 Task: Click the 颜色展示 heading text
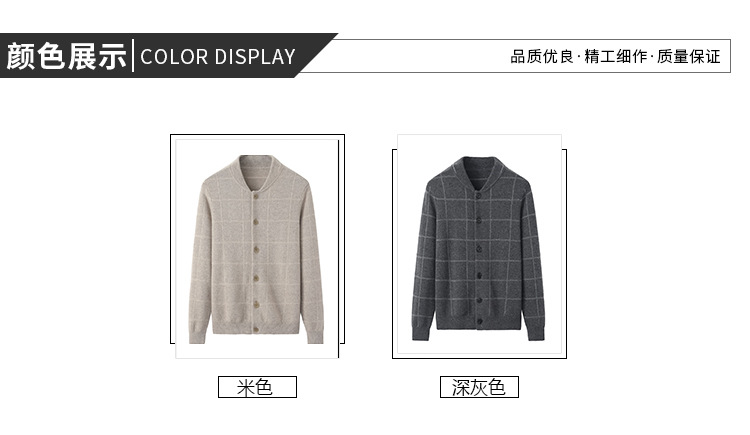coord(66,56)
